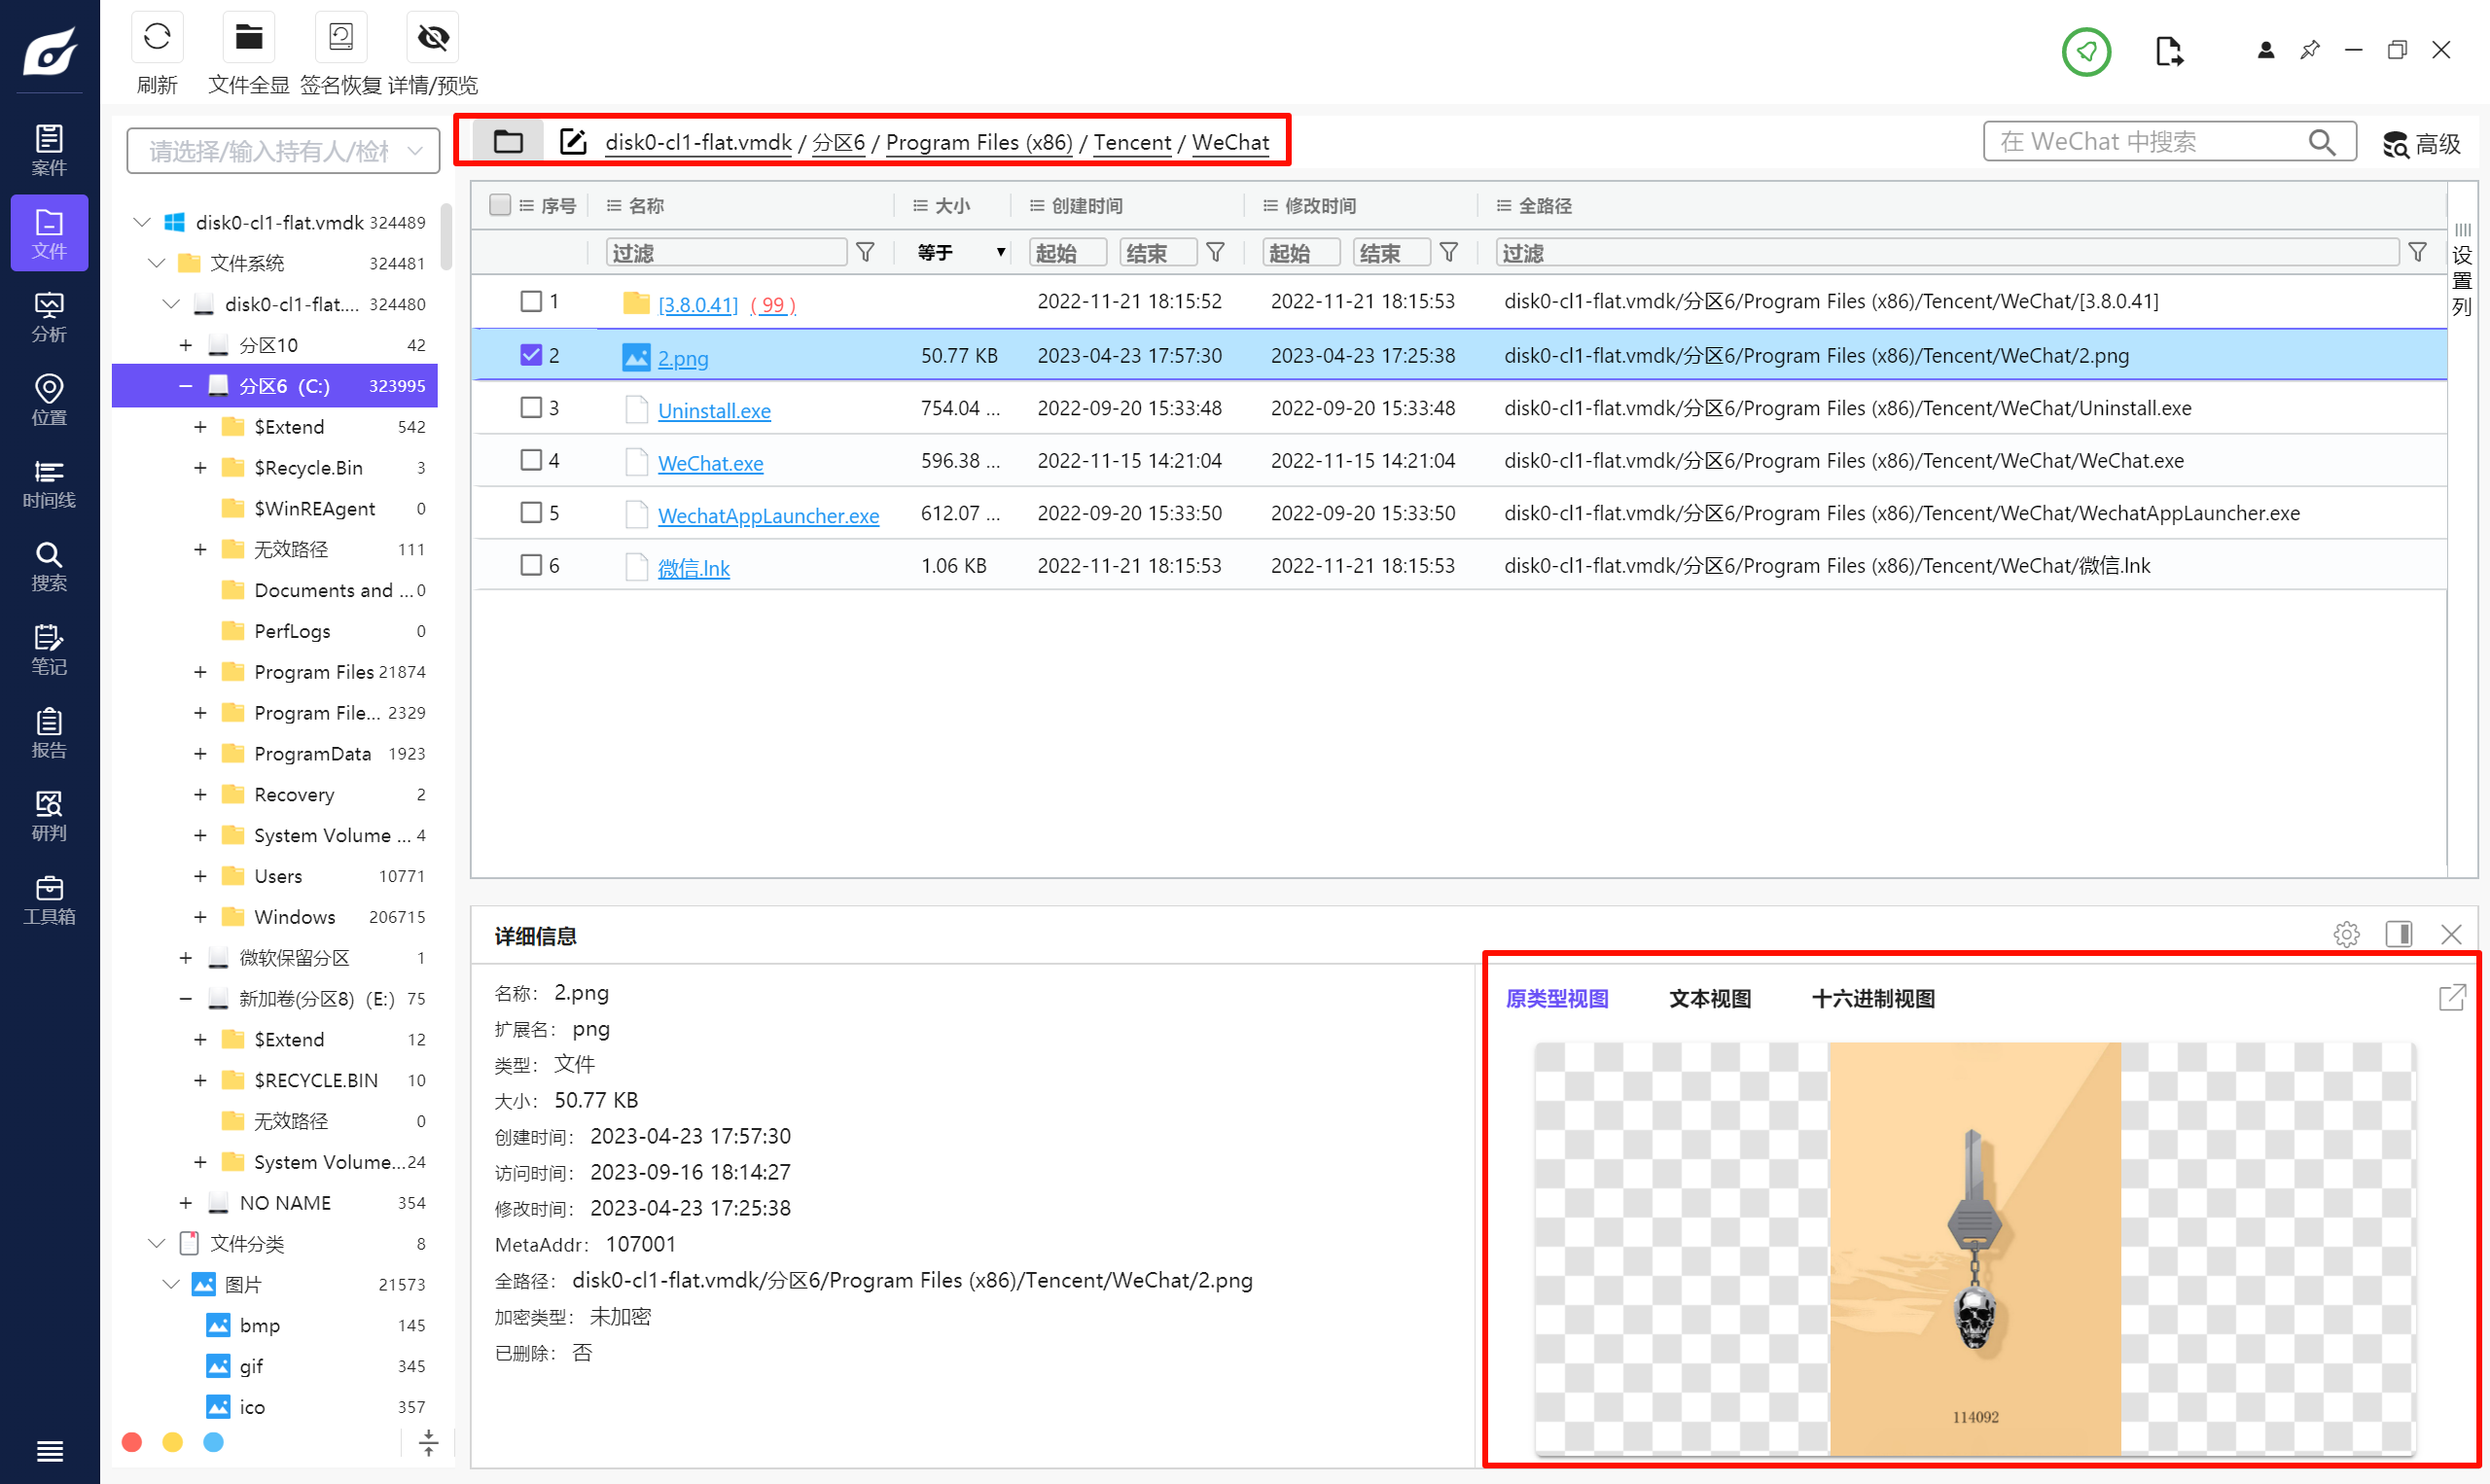Click the pin window icon

[x=2310, y=50]
